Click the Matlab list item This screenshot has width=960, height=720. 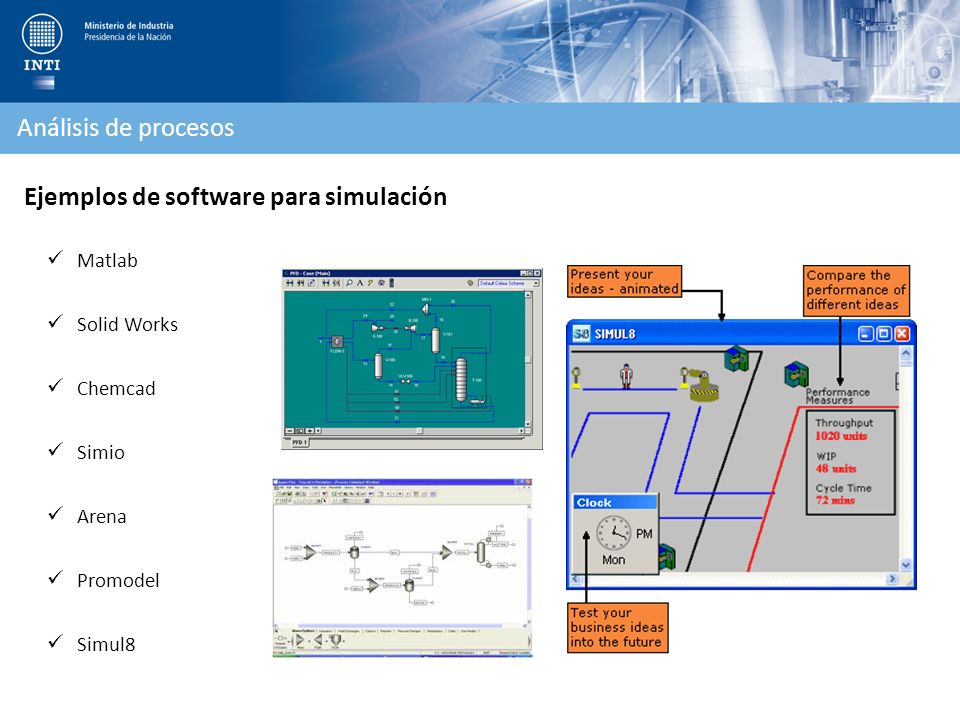[x=107, y=260]
